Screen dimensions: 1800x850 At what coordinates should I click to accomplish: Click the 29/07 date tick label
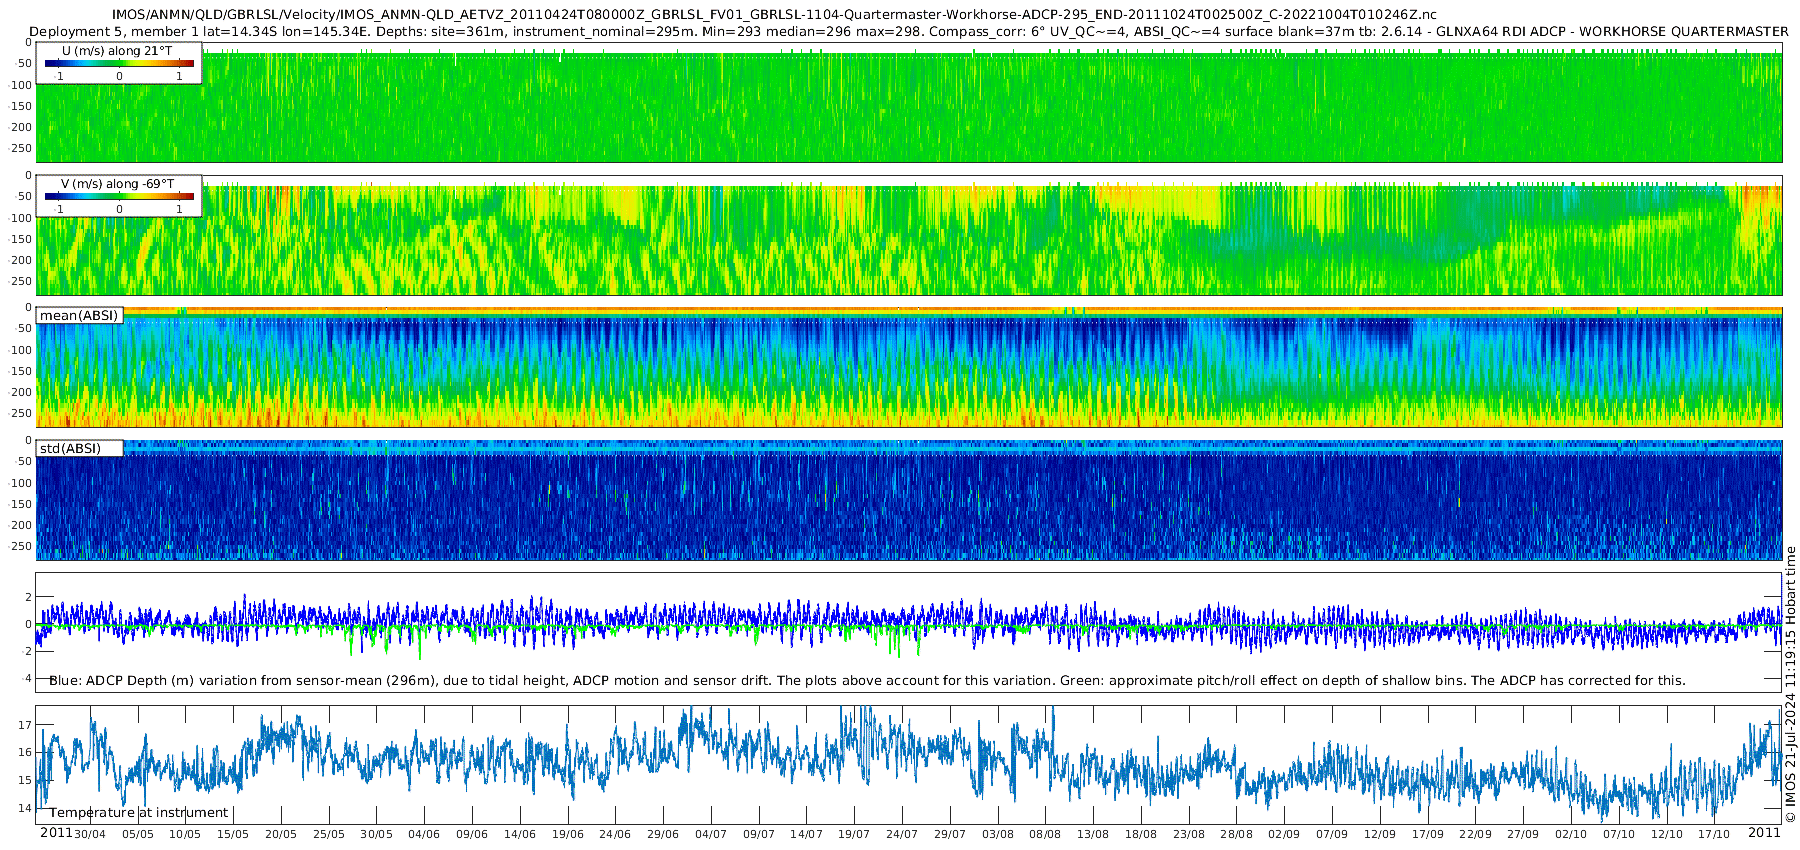[x=950, y=834]
